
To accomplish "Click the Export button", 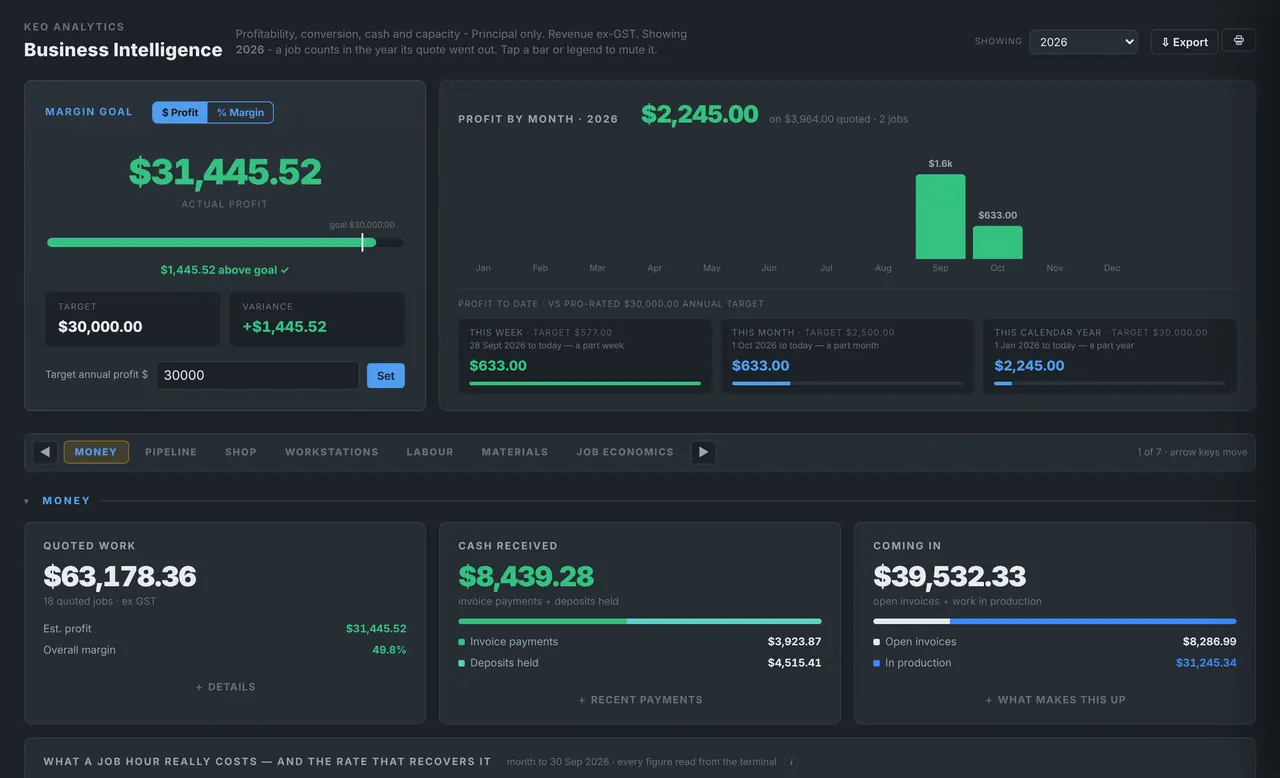I will pyautogui.click(x=1184, y=42).
